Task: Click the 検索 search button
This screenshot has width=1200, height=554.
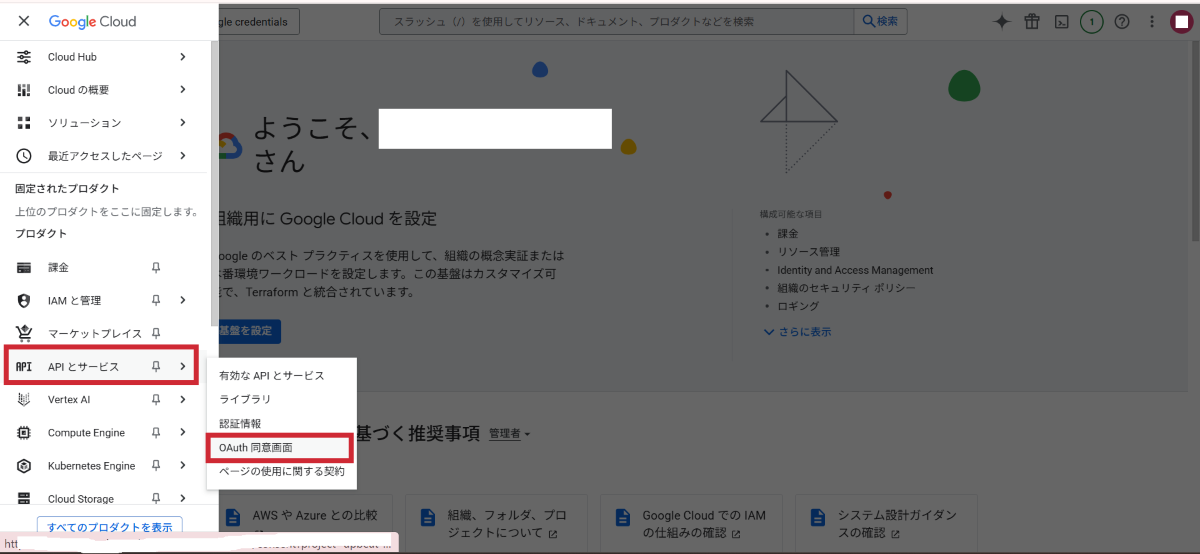Action: coord(881,21)
